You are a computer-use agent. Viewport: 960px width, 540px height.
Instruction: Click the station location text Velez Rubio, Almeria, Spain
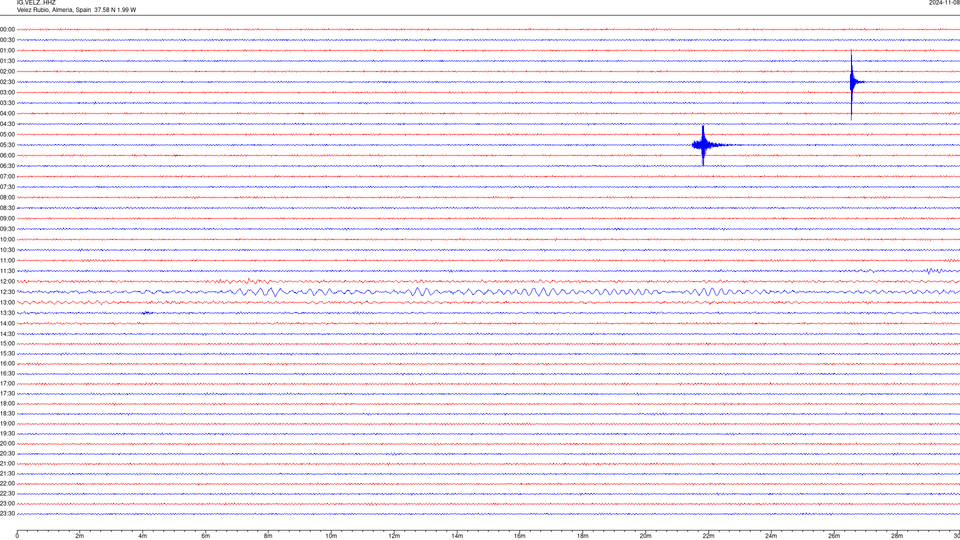click(54, 10)
